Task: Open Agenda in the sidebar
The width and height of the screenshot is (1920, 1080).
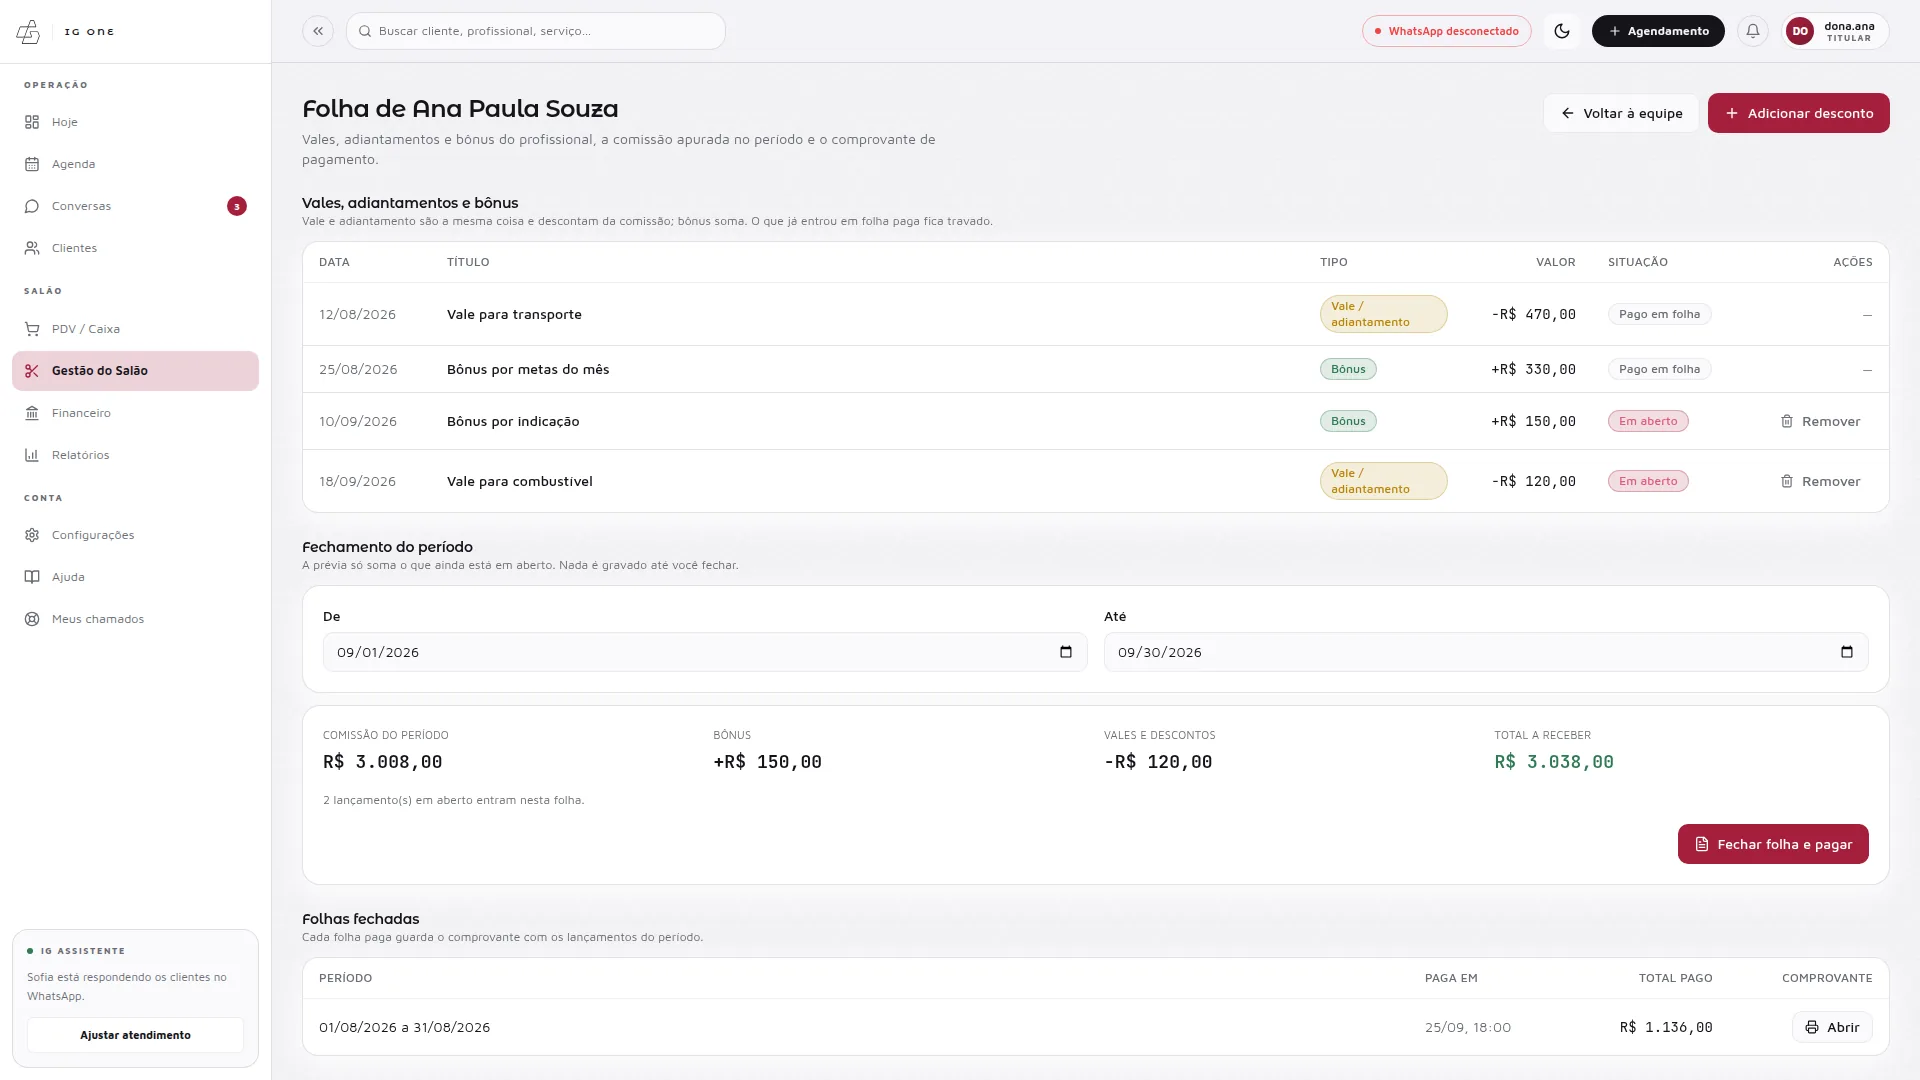Action: point(135,164)
